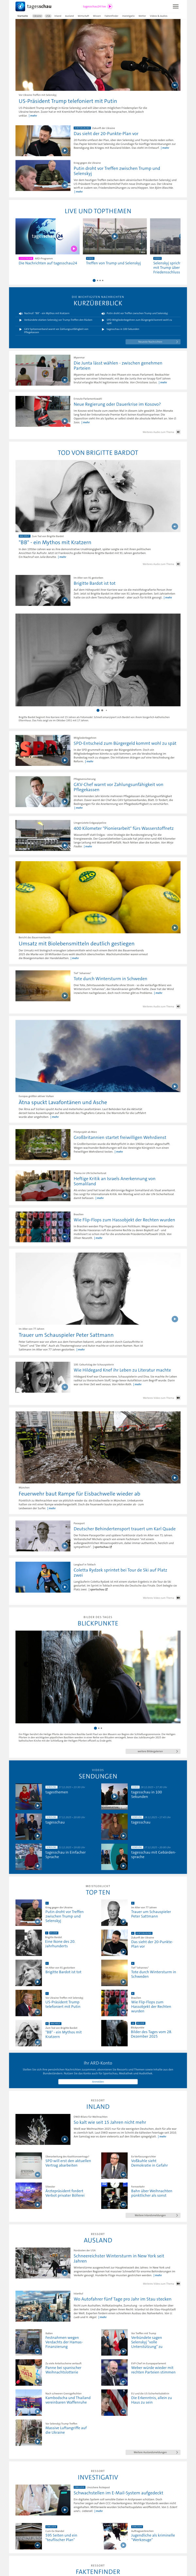This screenshot has width=196, height=2576.
Task: Click 'Brigitte Bardot ist tot' article
Action: click(x=95, y=583)
